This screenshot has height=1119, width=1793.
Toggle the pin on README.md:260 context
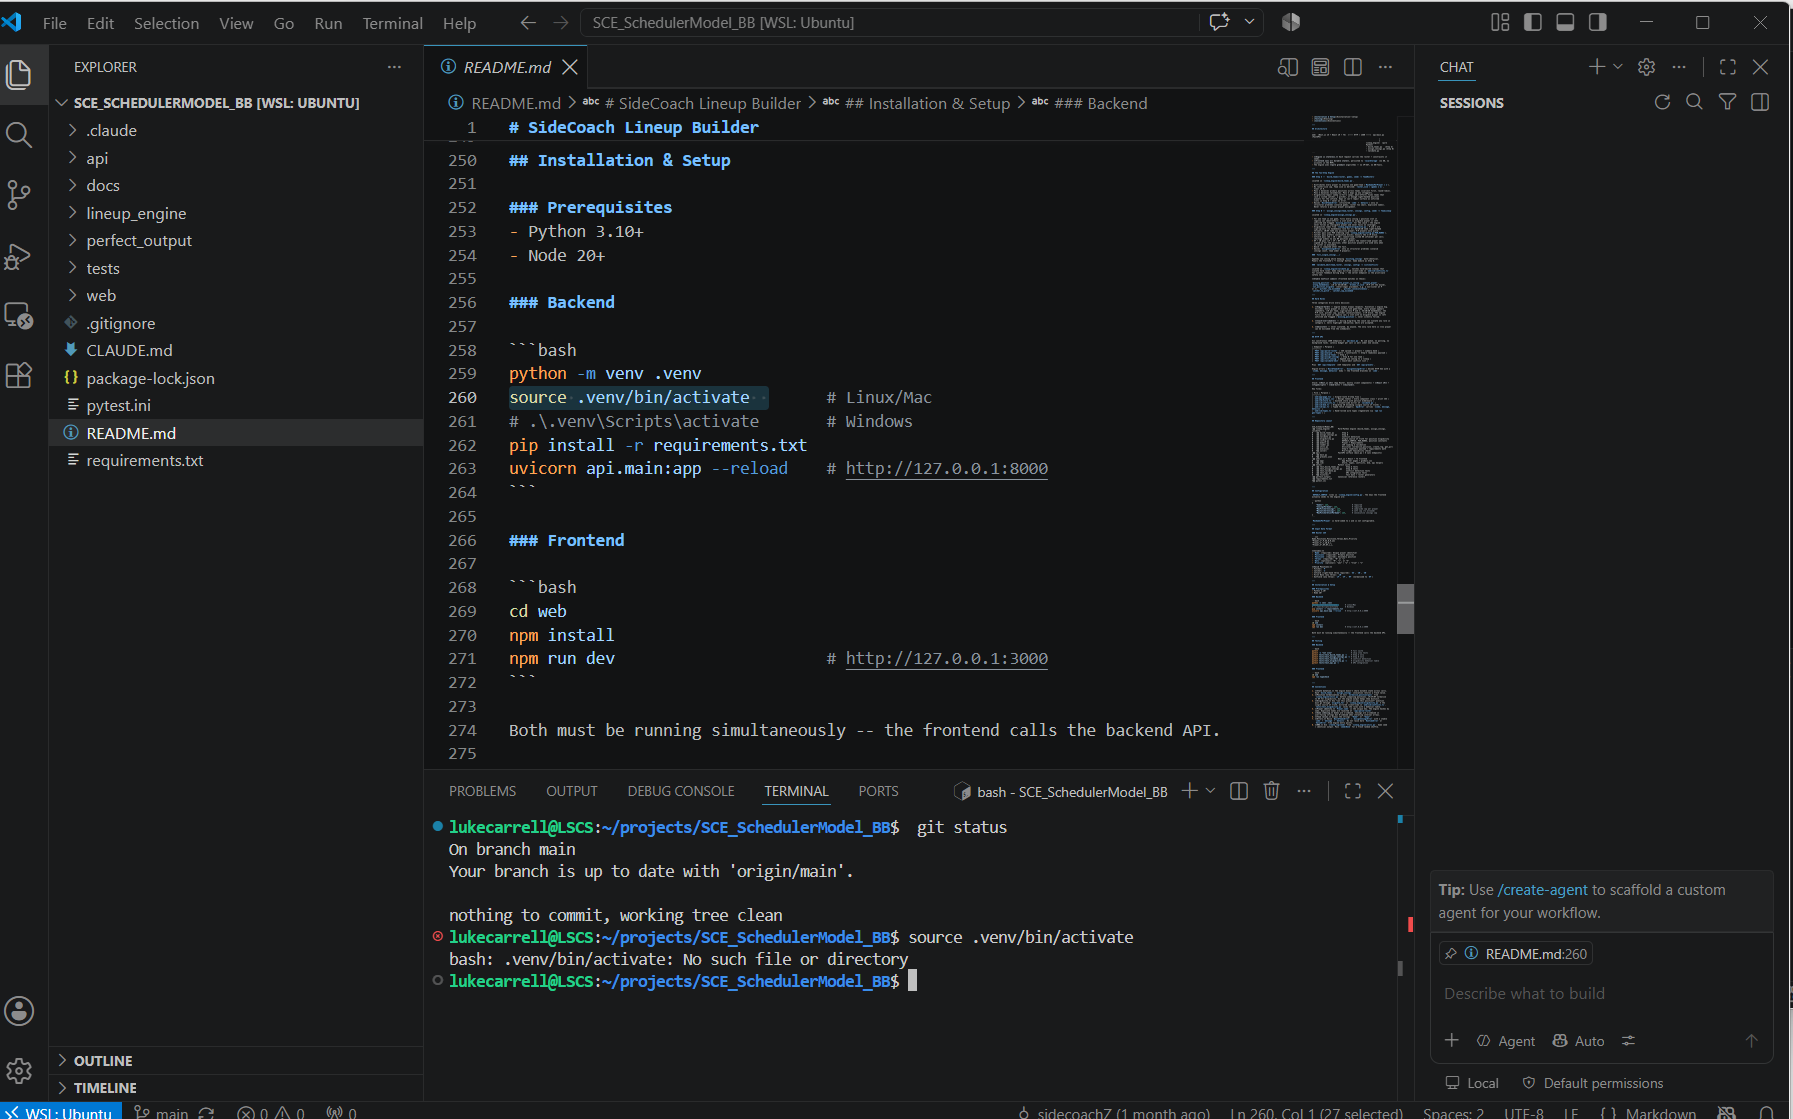(1451, 954)
